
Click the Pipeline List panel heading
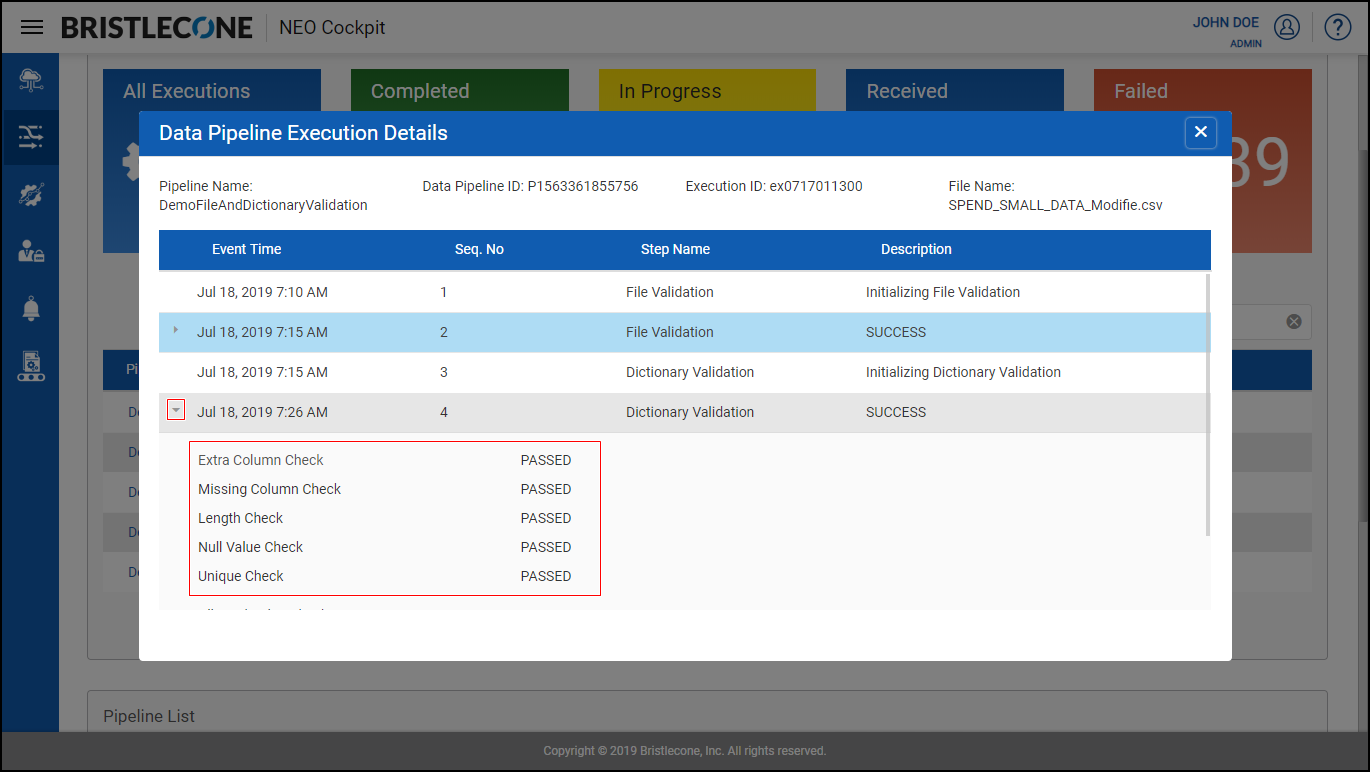(149, 716)
